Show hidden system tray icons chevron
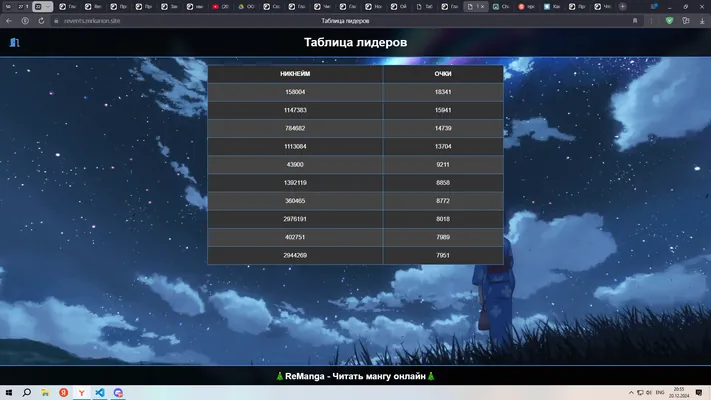Image resolution: width=711 pixels, height=400 pixels. pyautogui.click(x=631, y=392)
